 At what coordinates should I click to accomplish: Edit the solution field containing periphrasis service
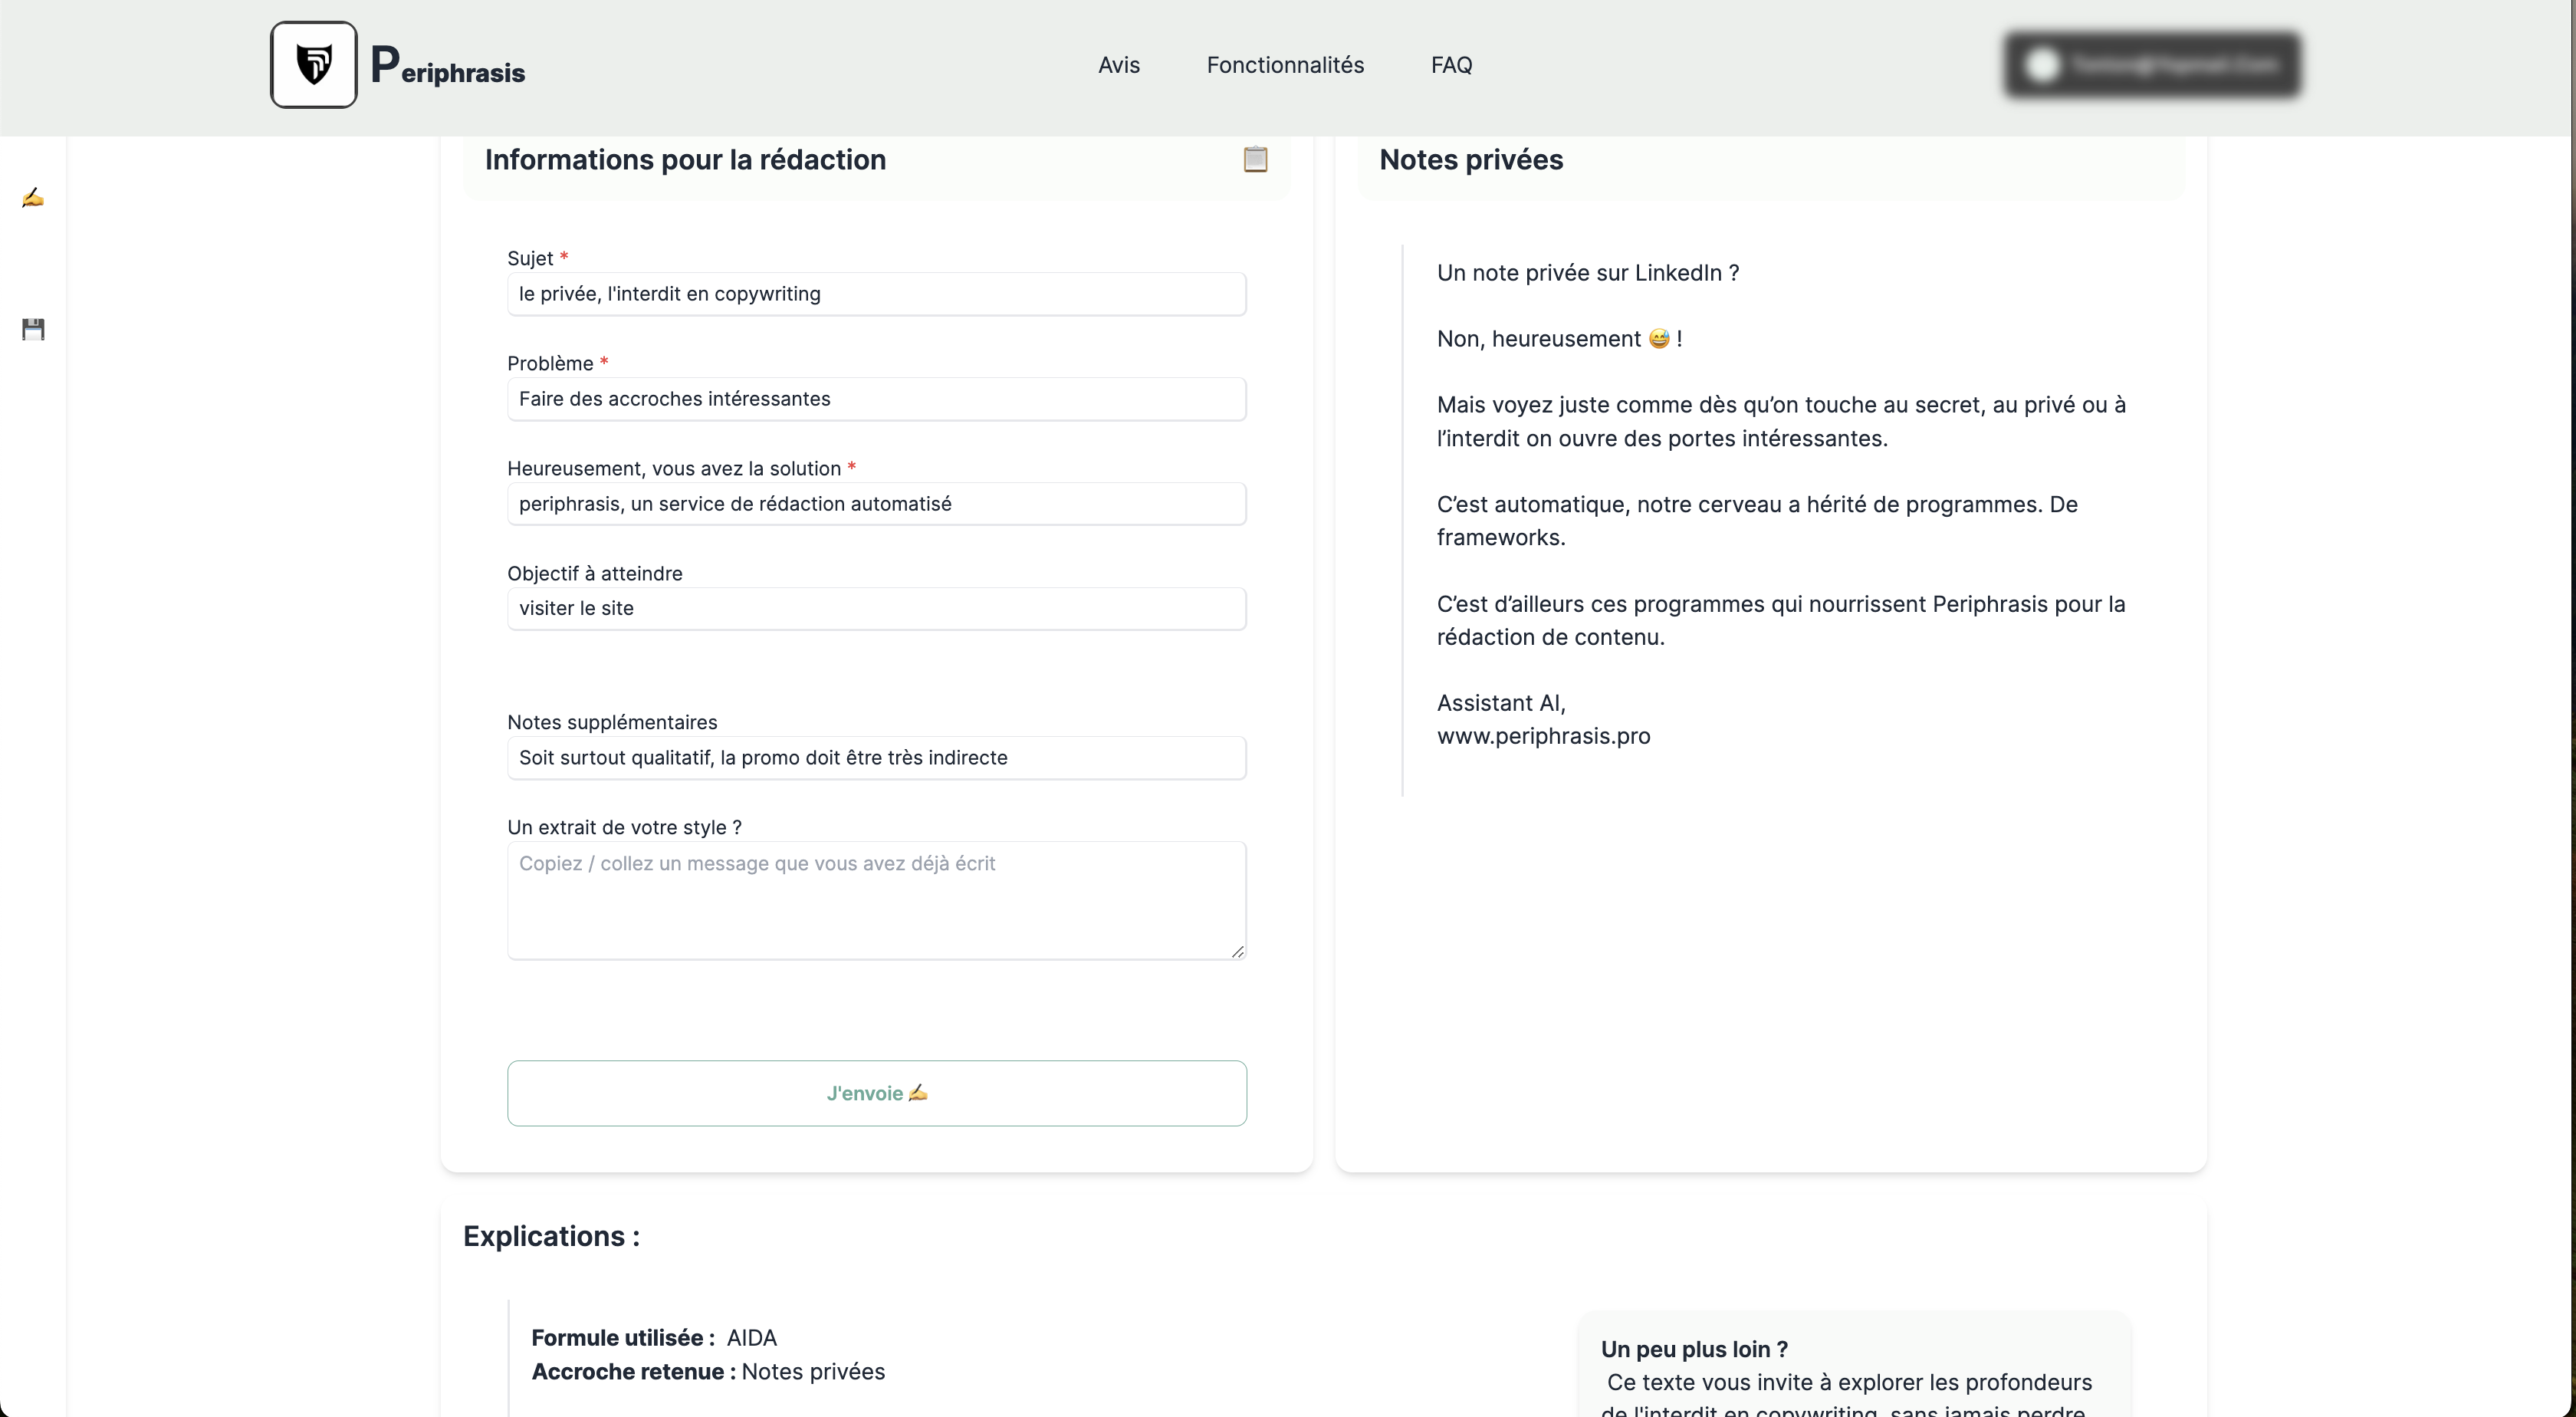(x=876, y=504)
